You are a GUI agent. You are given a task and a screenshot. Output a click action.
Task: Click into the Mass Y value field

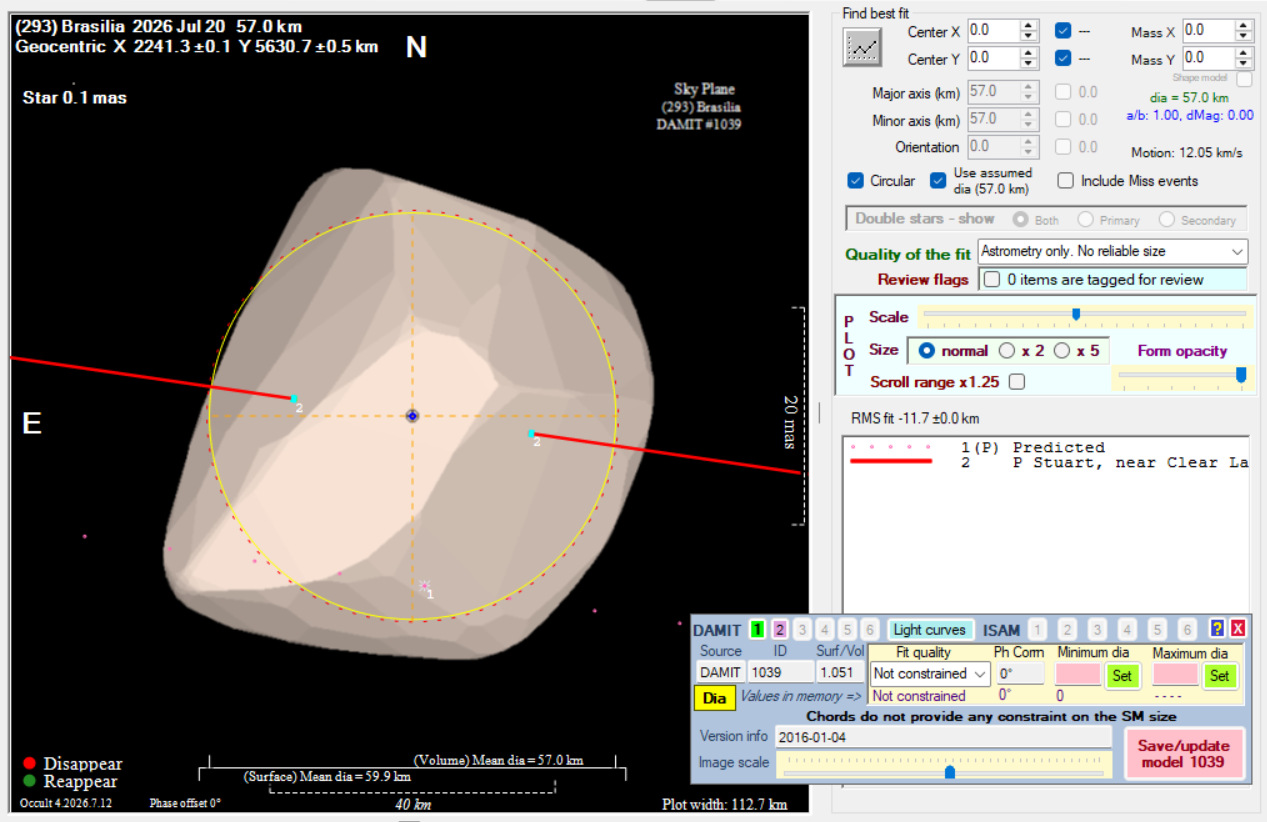pyautogui.click(x=1209, y=58)
